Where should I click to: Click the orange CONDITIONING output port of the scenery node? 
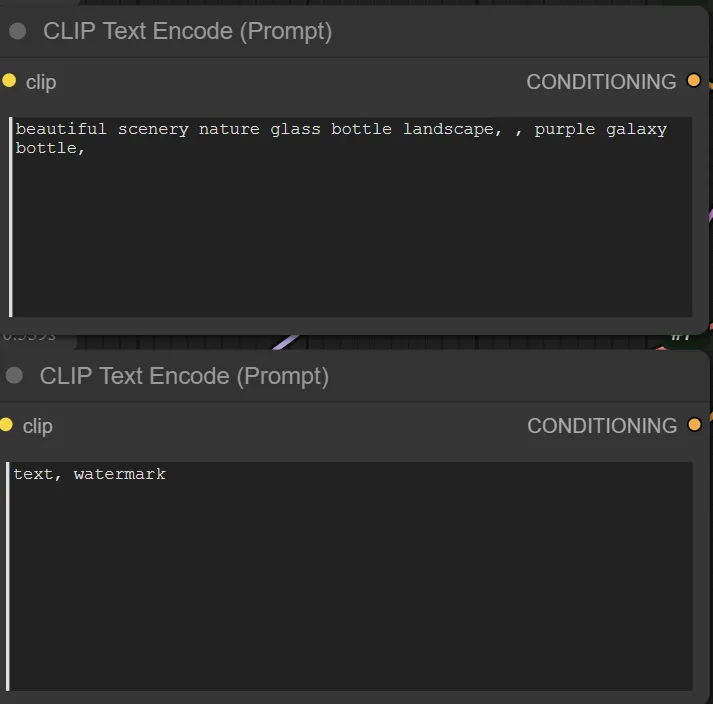(x=694, y=81)
